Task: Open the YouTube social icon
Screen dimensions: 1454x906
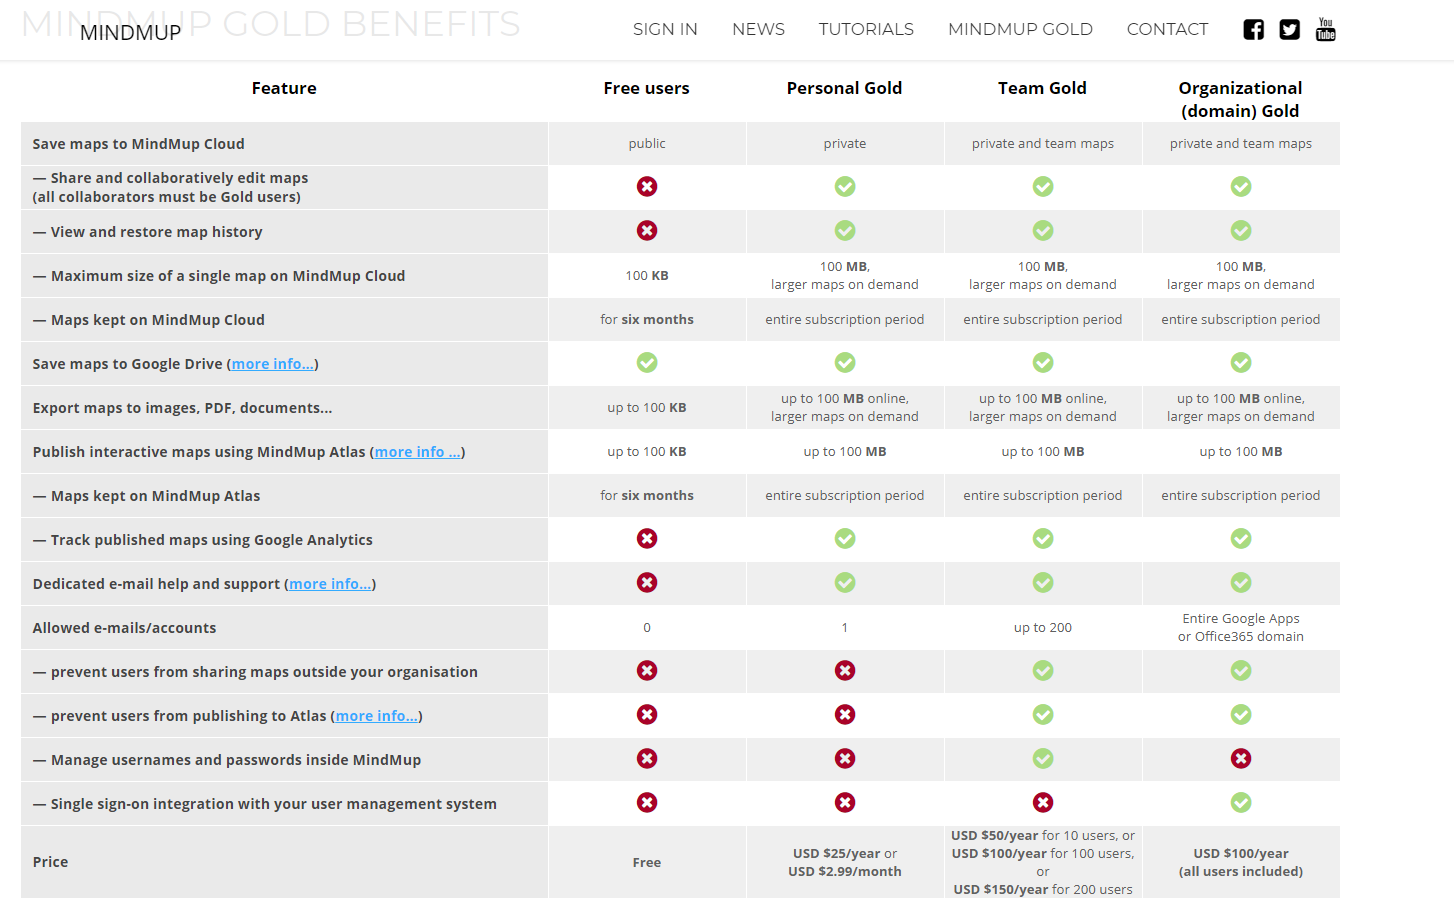Action: click(x=1326, y=29)
